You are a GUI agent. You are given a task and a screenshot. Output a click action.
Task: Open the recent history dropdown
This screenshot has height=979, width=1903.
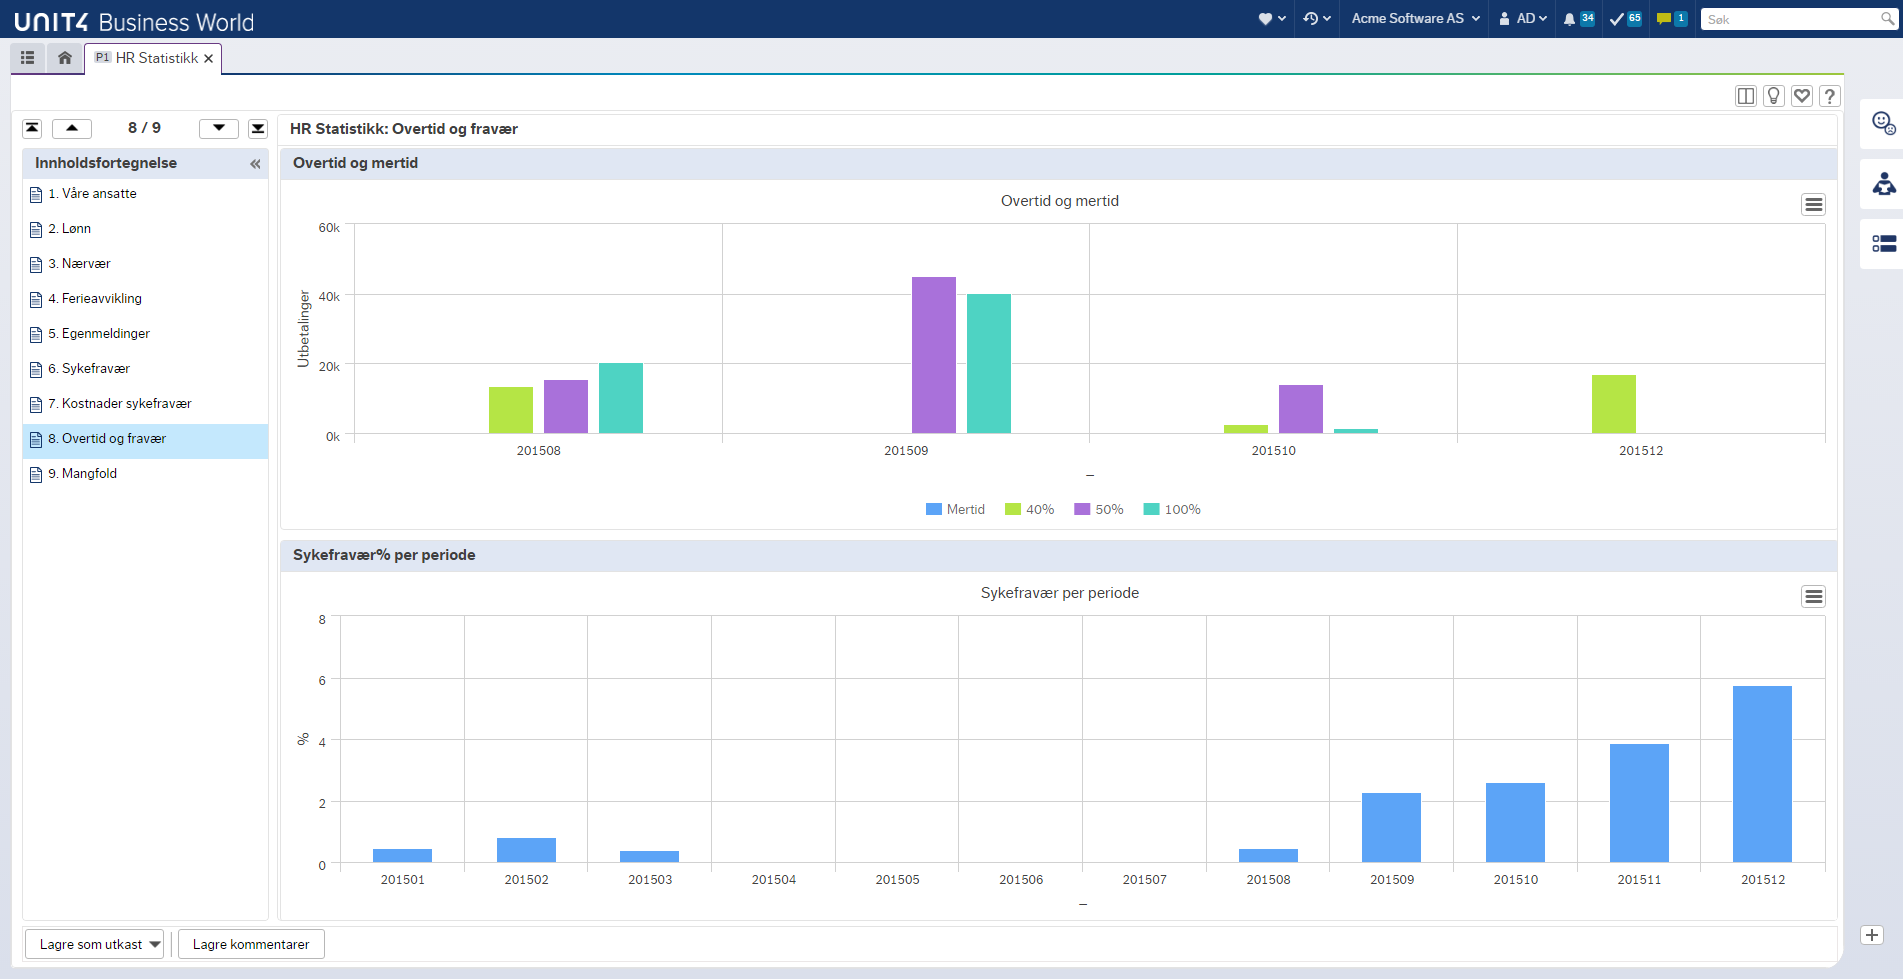pyautogui.click(x=1317, y=19)
